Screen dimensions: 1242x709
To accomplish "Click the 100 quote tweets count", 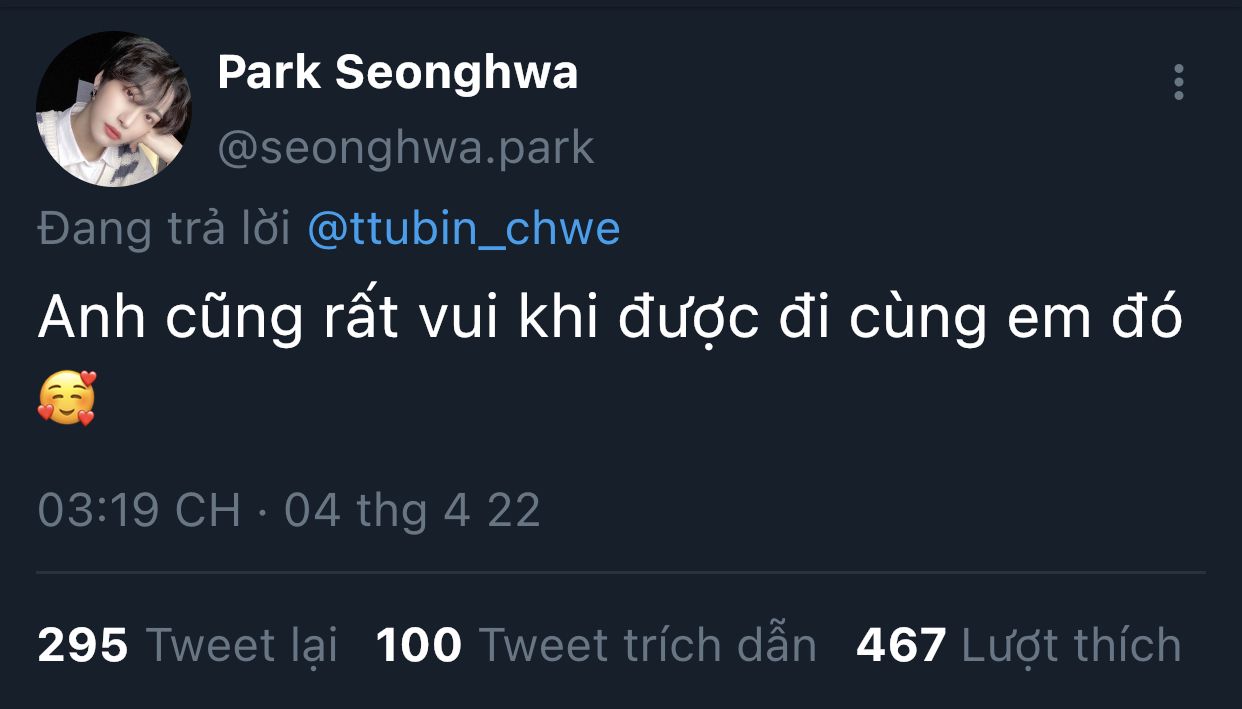I will click(x=419, y=645).
